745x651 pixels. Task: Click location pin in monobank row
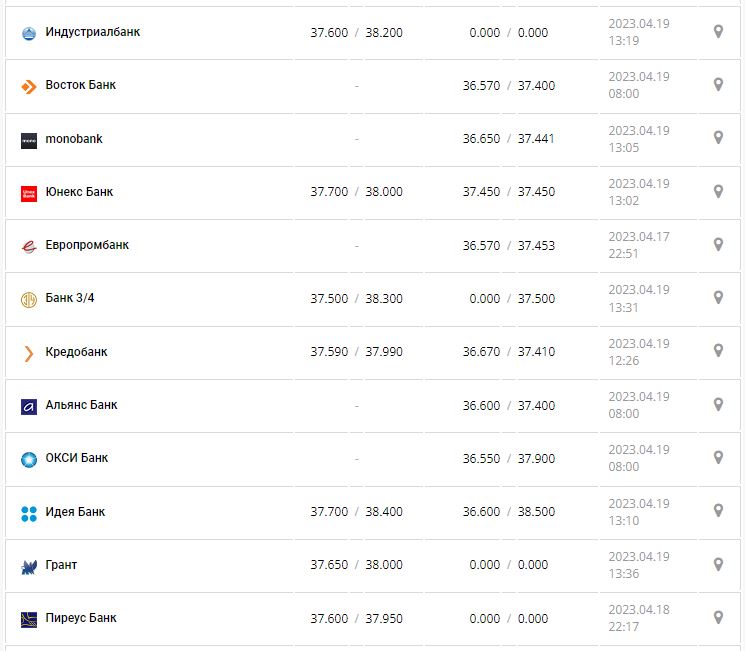coord(718,138)
